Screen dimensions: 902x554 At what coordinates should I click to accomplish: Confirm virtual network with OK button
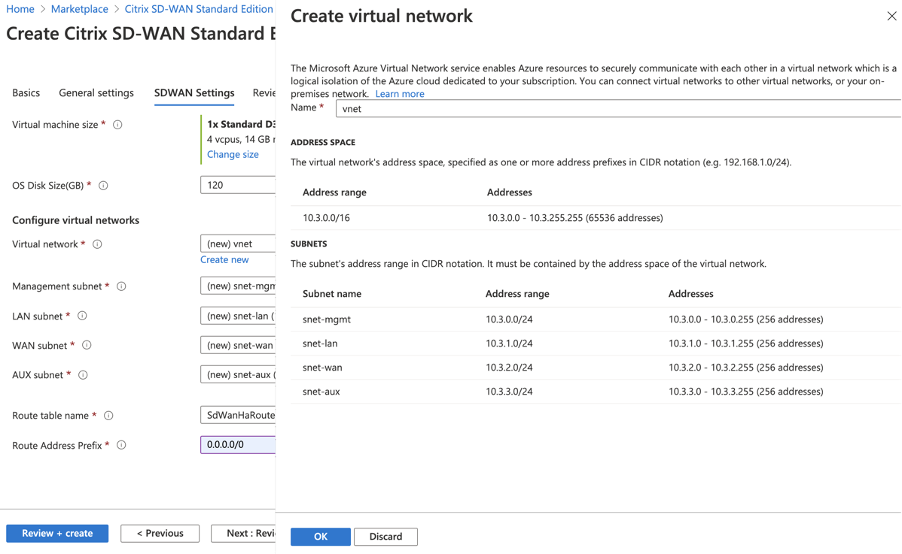pos(320,537)
